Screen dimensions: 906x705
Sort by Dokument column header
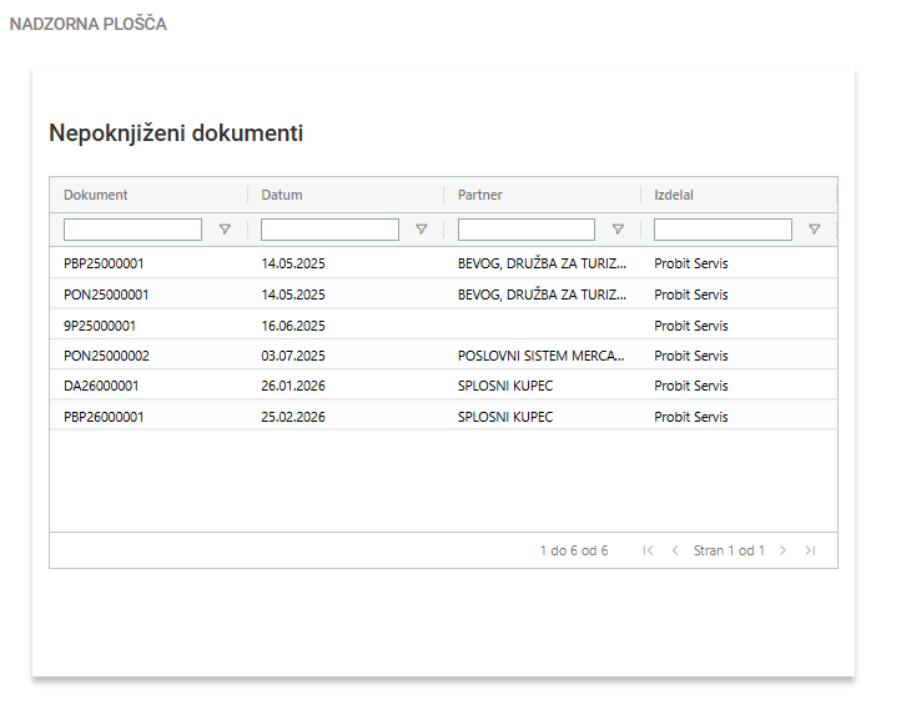95,195
